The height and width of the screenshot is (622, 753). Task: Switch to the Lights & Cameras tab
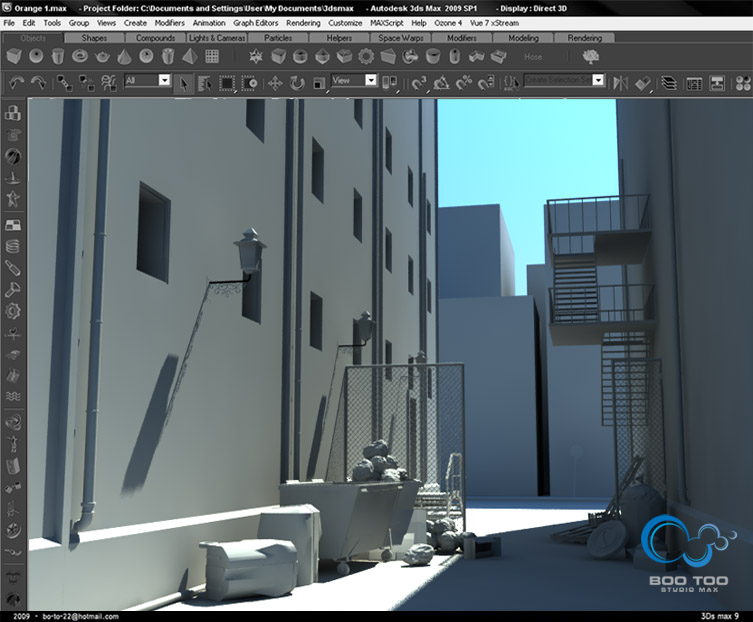[217, 38]
